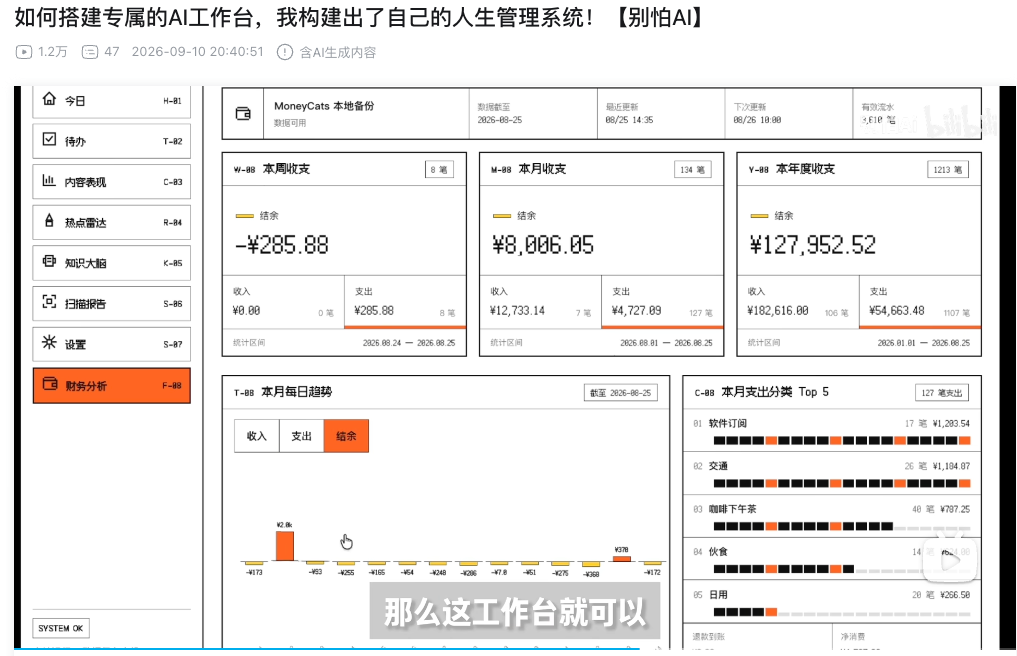Screen dimensions: 1017x656
Task: Click the weekly balance -¥285.88
Action: tap(281, 245)
